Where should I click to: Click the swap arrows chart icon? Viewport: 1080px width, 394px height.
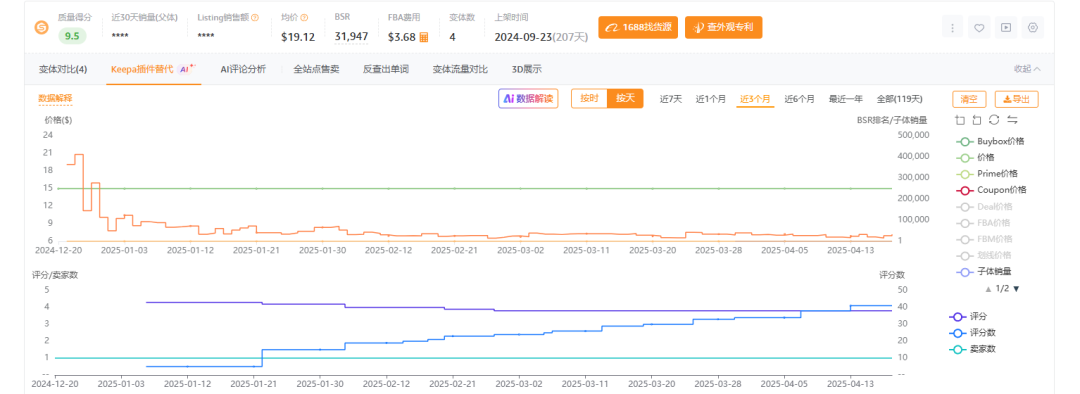coord(1012,120)
